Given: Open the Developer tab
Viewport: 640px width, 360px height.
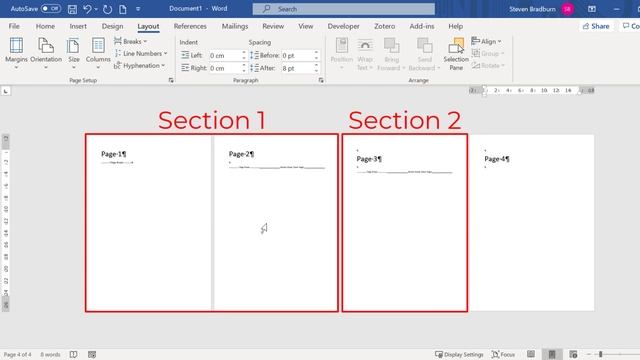Looking at the screenshot, I should (343, 26).
